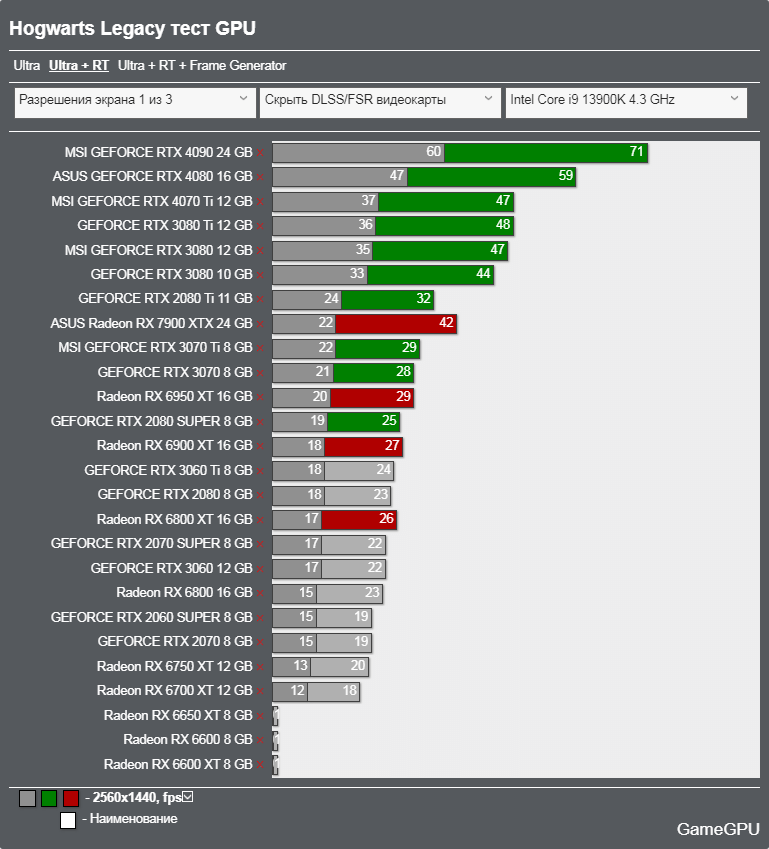The width and height of the screenshot is (769, 849).
Task: Click the MSI GEFORCE RTX 4090 24 GB label
Action: (x=158, y=153)
